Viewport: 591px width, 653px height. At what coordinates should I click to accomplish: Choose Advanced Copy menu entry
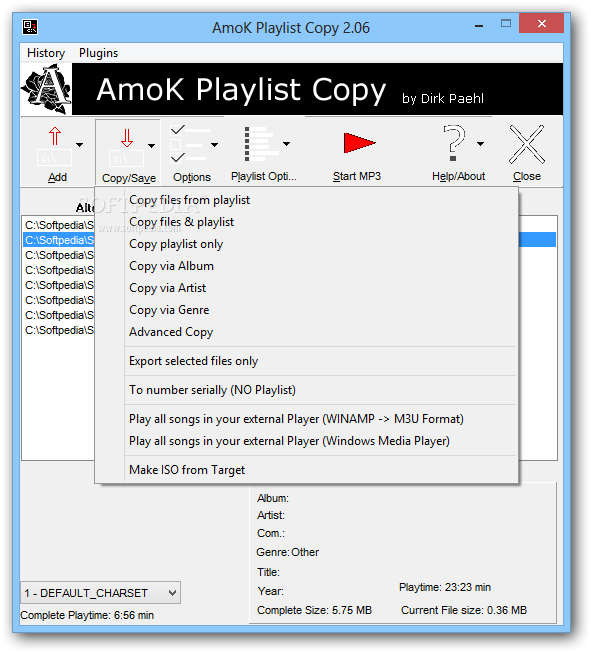point(307,332)
